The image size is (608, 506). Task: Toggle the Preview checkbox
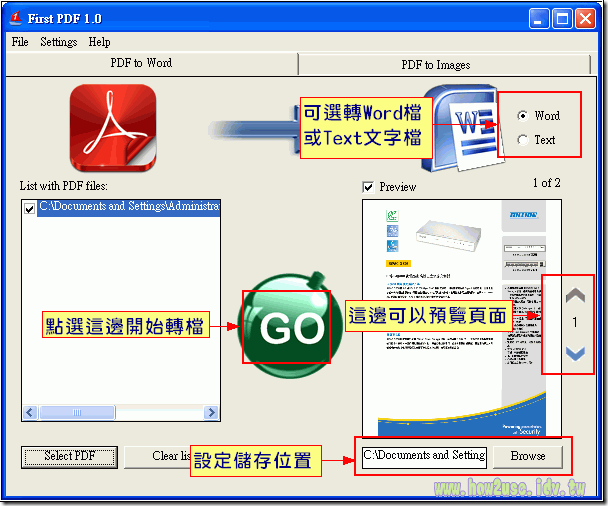pyautogui.click(x=369, y=187)
